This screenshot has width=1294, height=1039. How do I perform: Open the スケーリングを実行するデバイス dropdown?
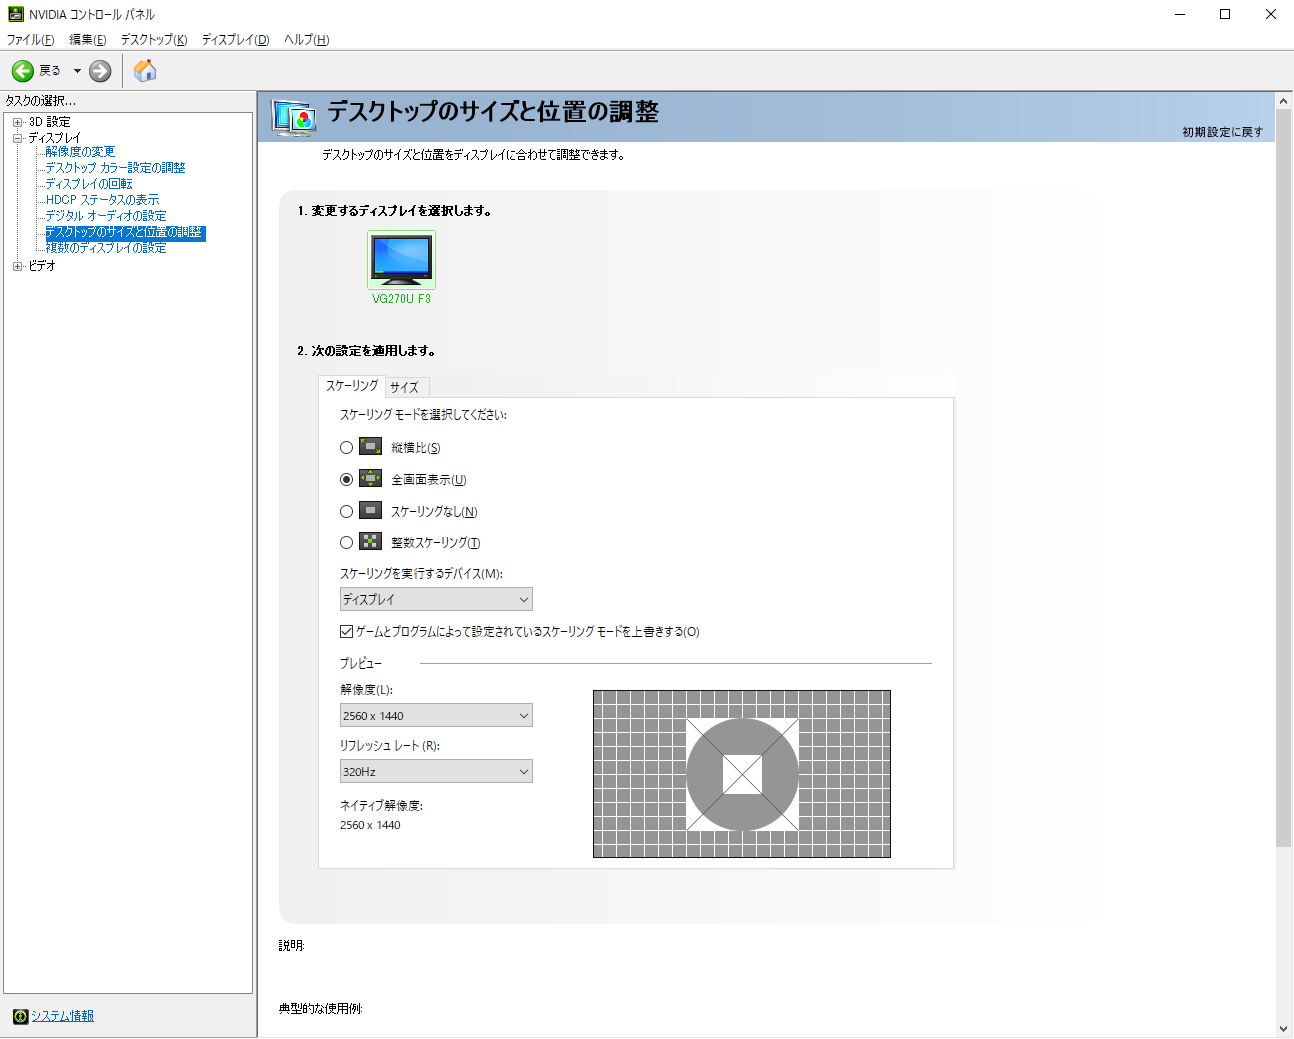coord(436,599)
